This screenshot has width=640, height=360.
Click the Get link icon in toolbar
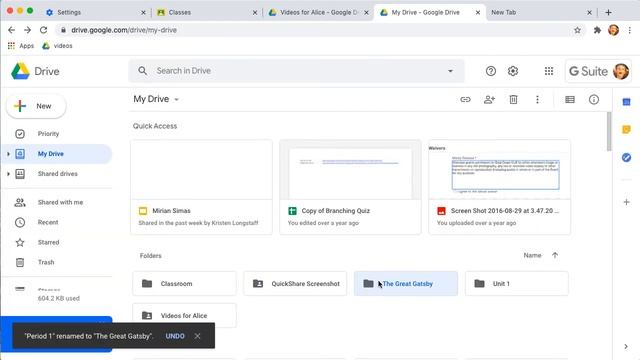(465, 100)
